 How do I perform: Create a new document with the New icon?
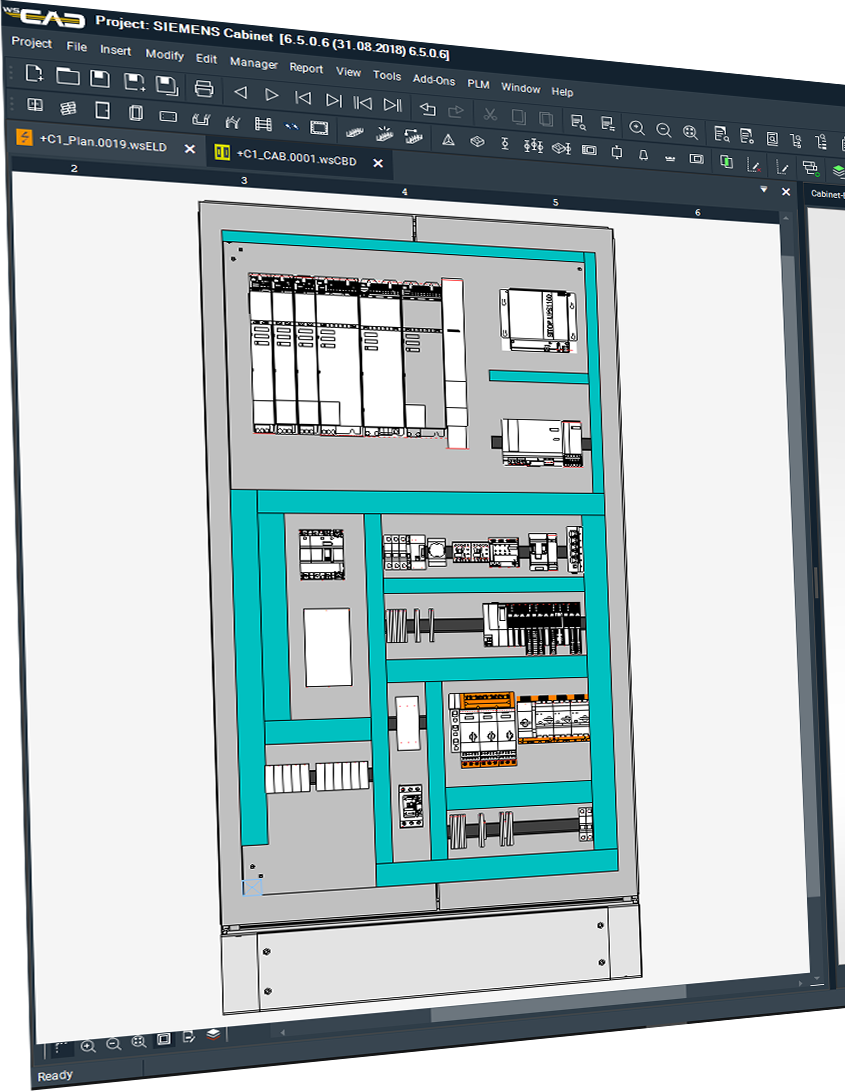point(33,73)
